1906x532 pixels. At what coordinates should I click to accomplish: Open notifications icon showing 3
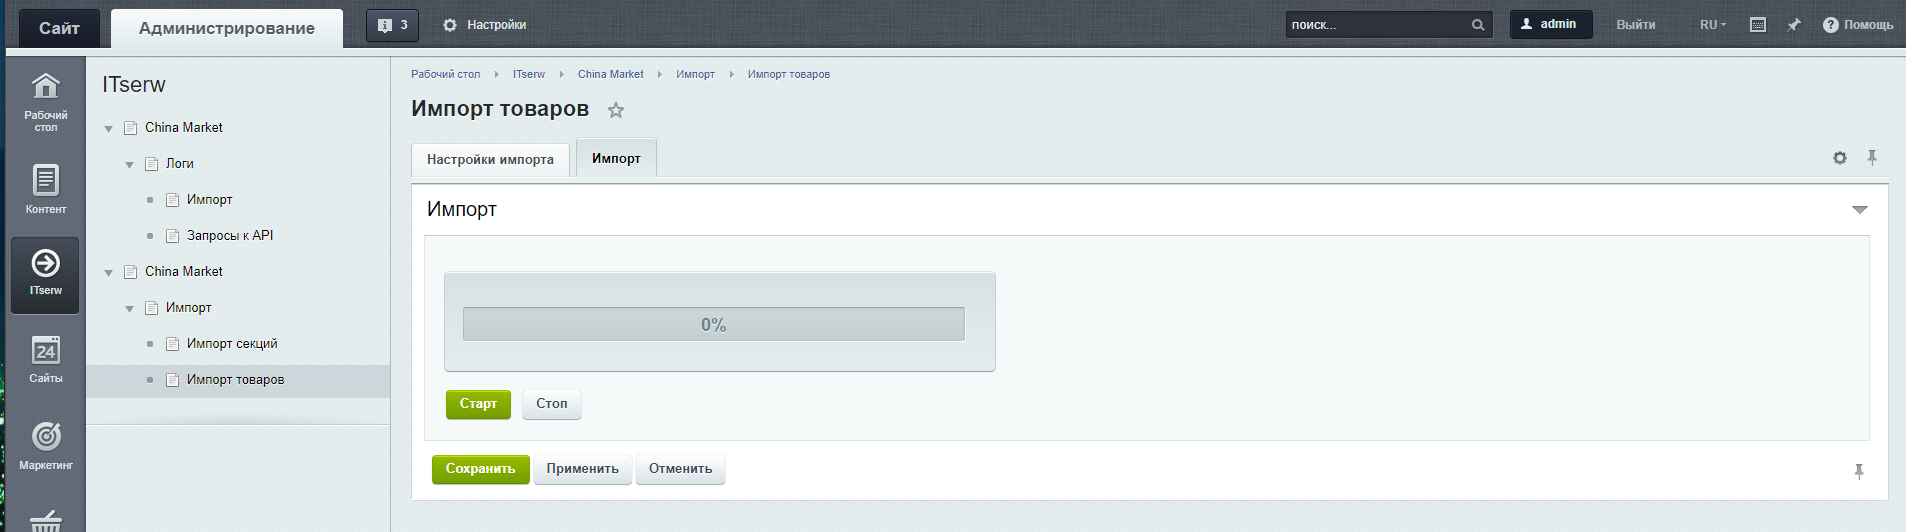392,25
